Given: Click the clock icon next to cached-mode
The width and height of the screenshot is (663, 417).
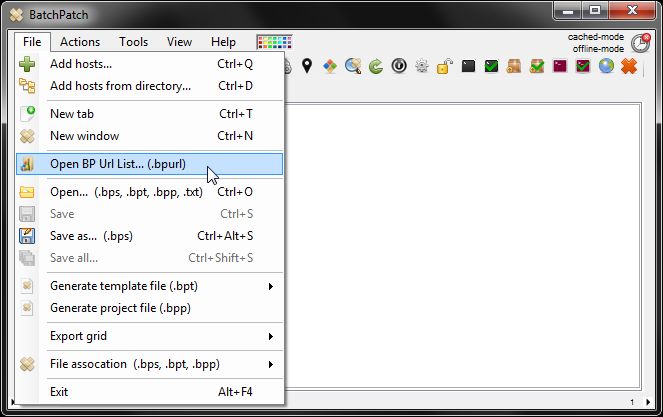Looking at the screenshot, I should coord(641,43).
